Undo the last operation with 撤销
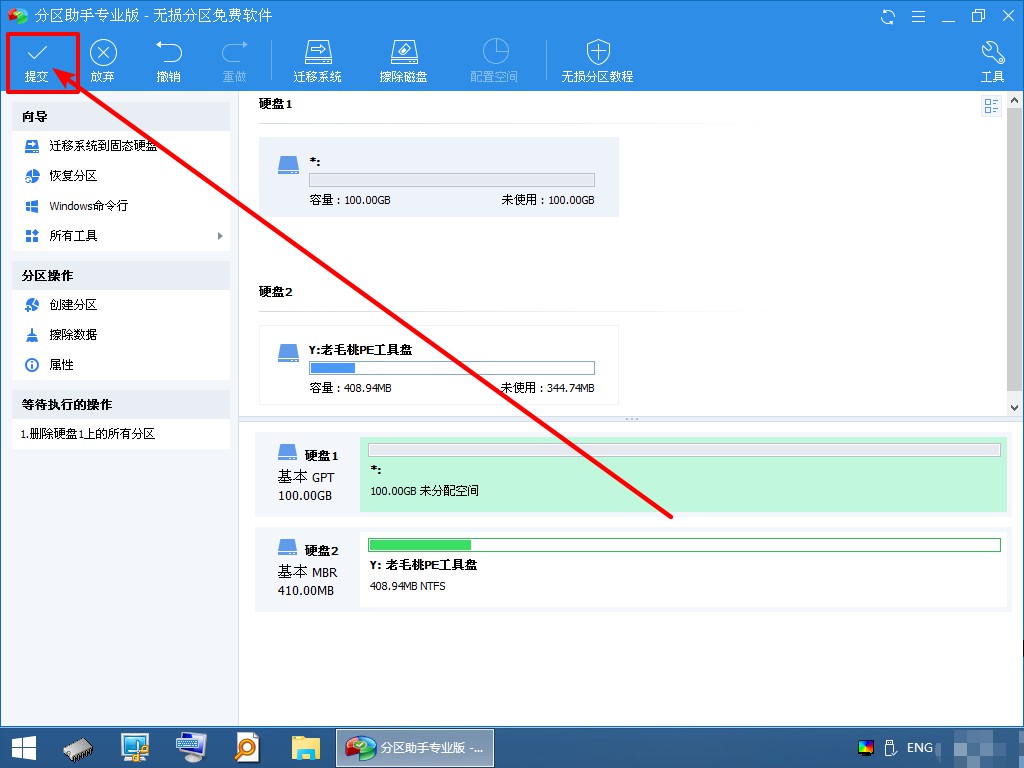 (x=168, y=61)
